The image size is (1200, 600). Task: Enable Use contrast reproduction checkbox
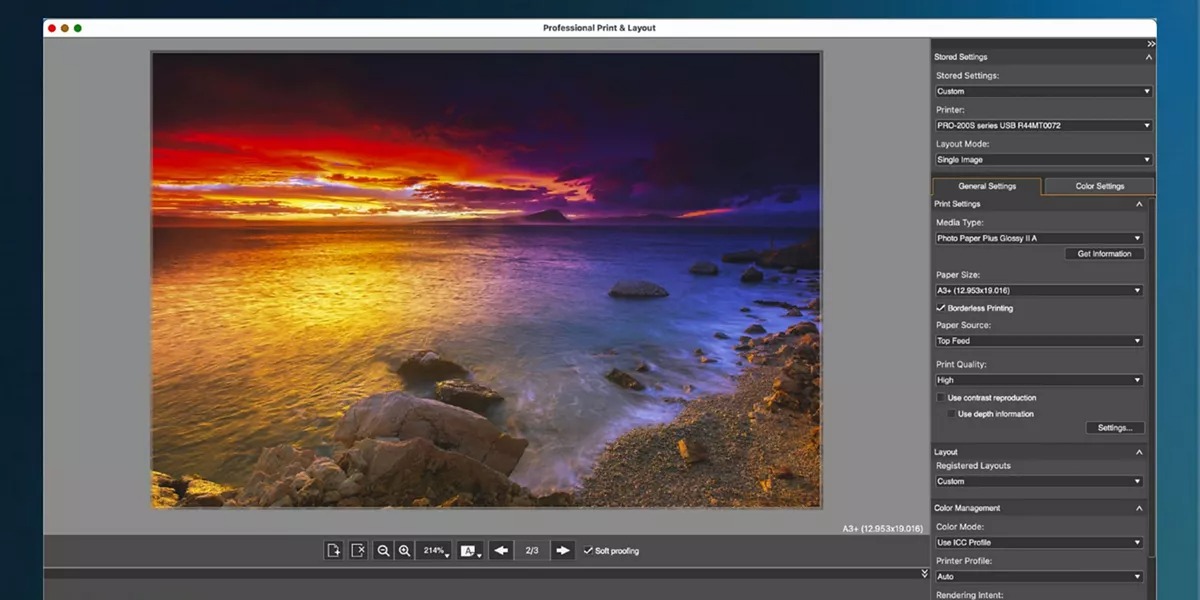click(940, 397)
